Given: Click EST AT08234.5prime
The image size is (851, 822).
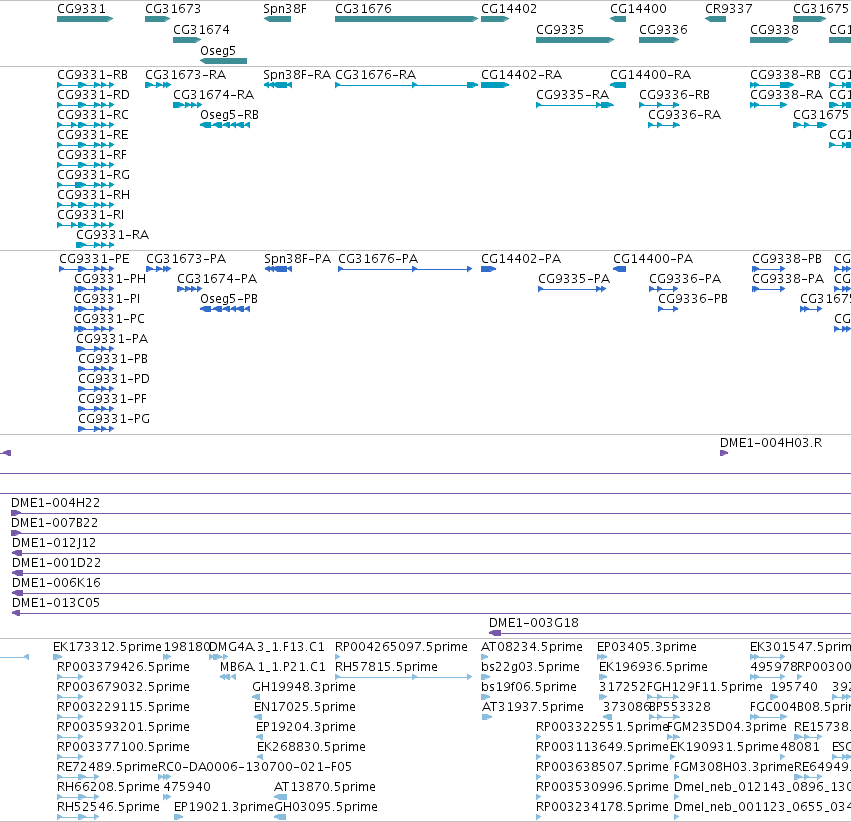Looking at the screenshot, I should point(485,657).
